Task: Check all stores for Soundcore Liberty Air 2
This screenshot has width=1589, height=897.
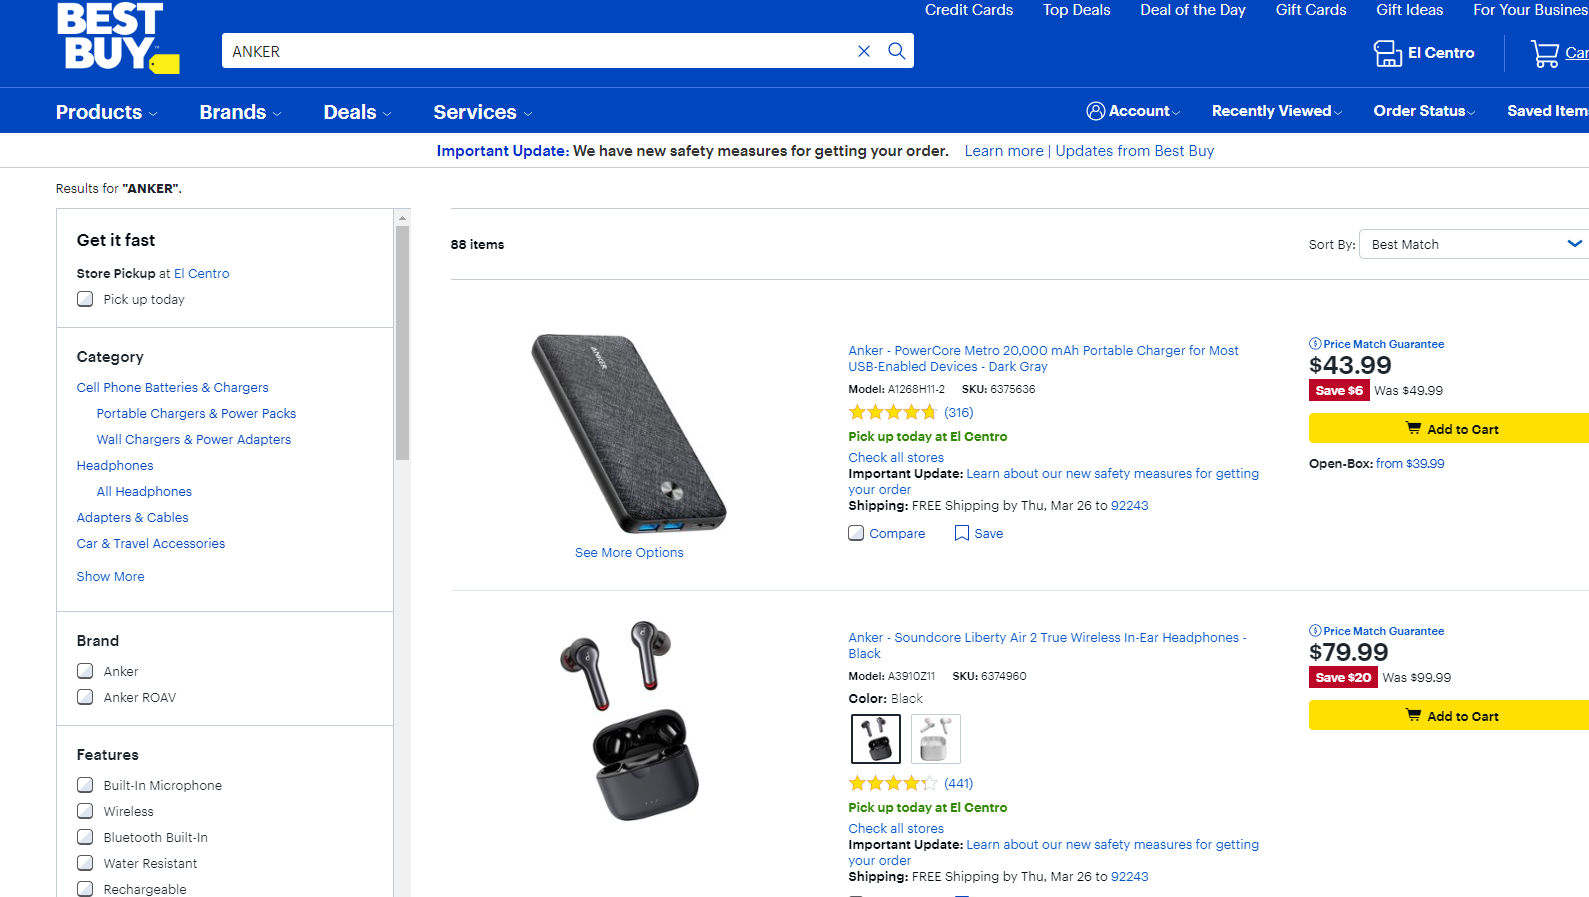Action: 896,828
